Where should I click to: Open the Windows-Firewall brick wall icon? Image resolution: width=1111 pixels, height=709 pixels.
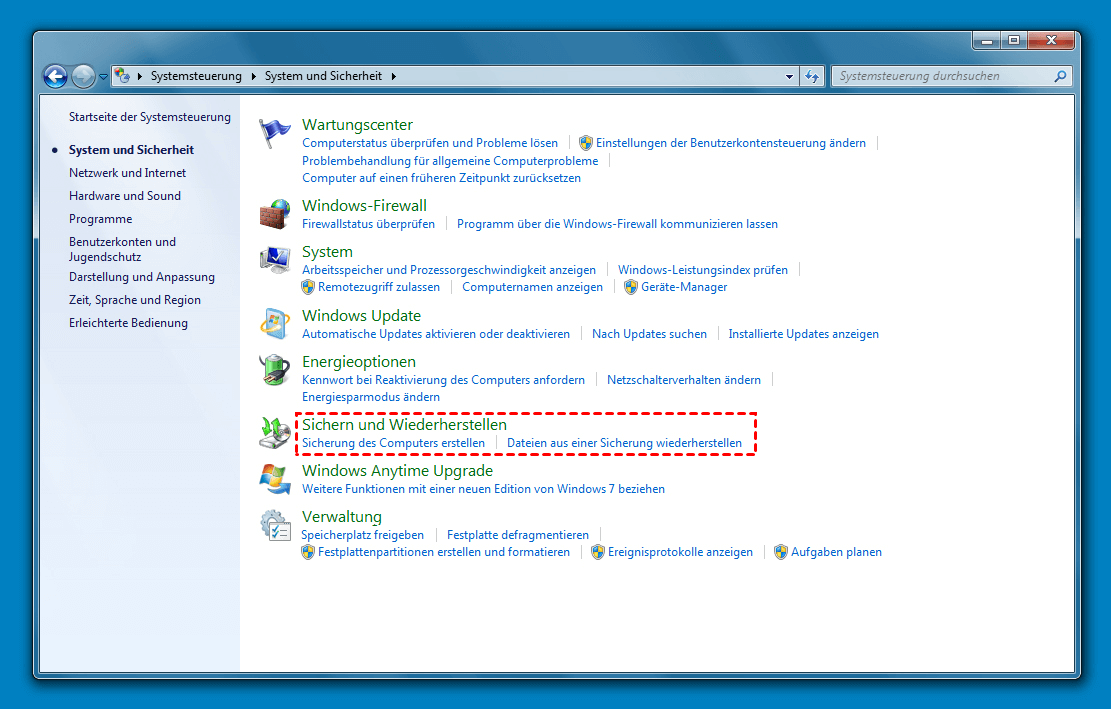tap(274, 214)
